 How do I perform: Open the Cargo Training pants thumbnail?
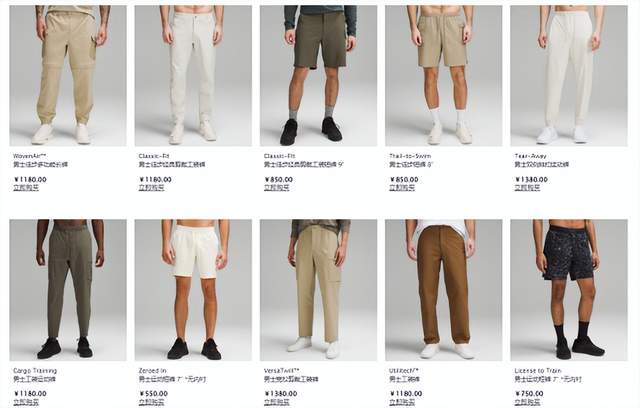coord(68,290)
